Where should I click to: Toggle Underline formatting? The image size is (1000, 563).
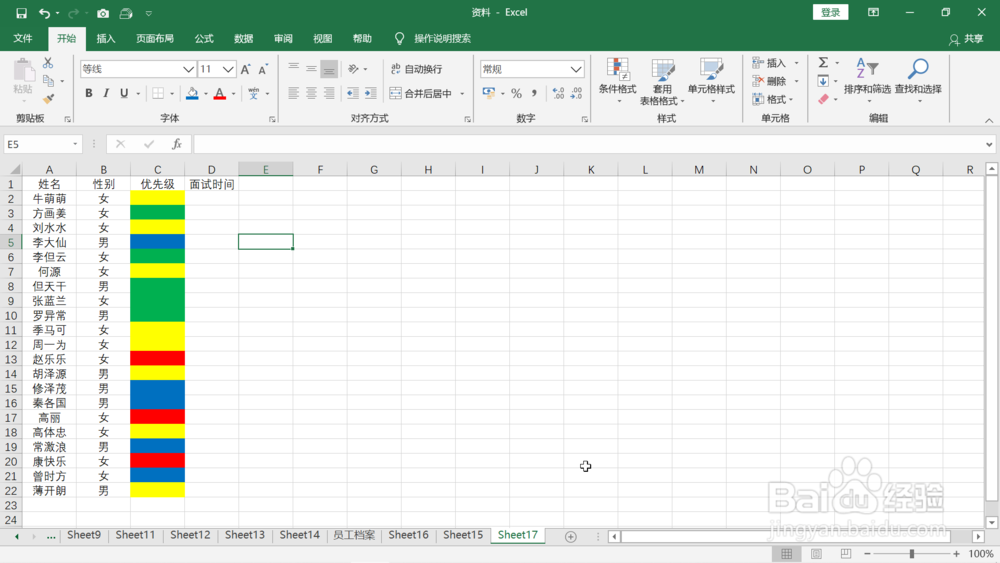click(124, 94)
